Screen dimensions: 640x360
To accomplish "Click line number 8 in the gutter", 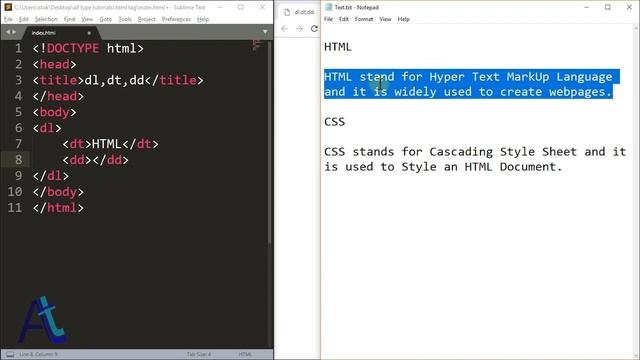I will pos(18,160).
